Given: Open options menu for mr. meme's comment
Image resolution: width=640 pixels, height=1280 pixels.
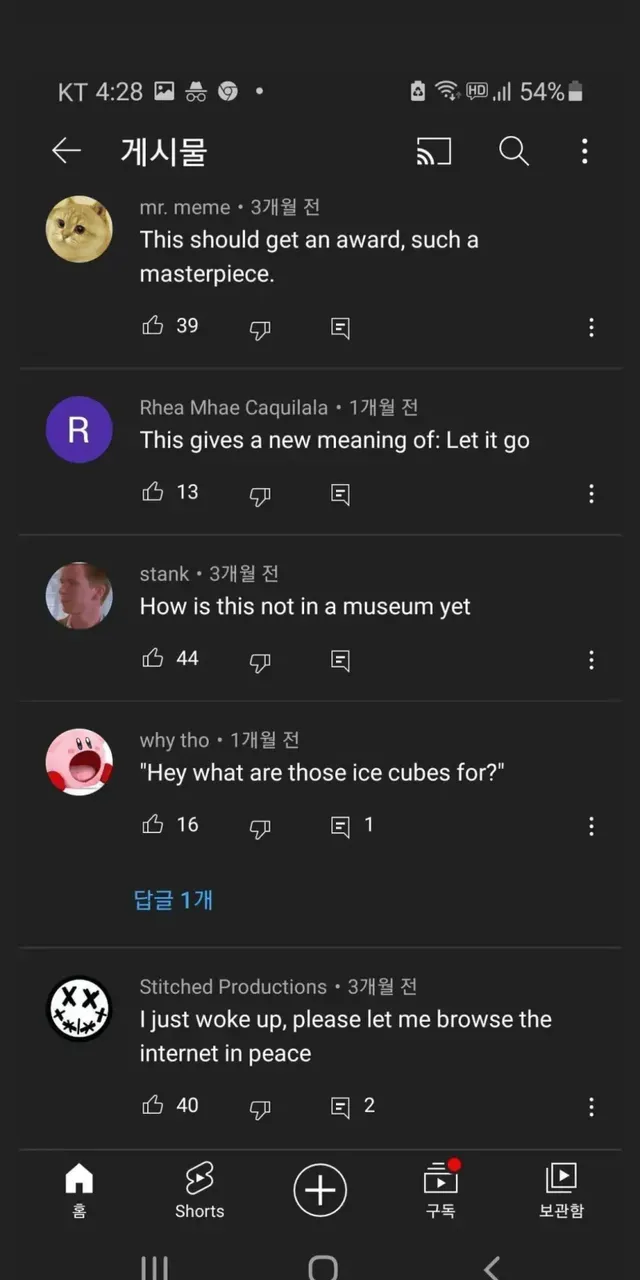Looking at the screenshot, I should pyautogui.click(x=591, y=327).
